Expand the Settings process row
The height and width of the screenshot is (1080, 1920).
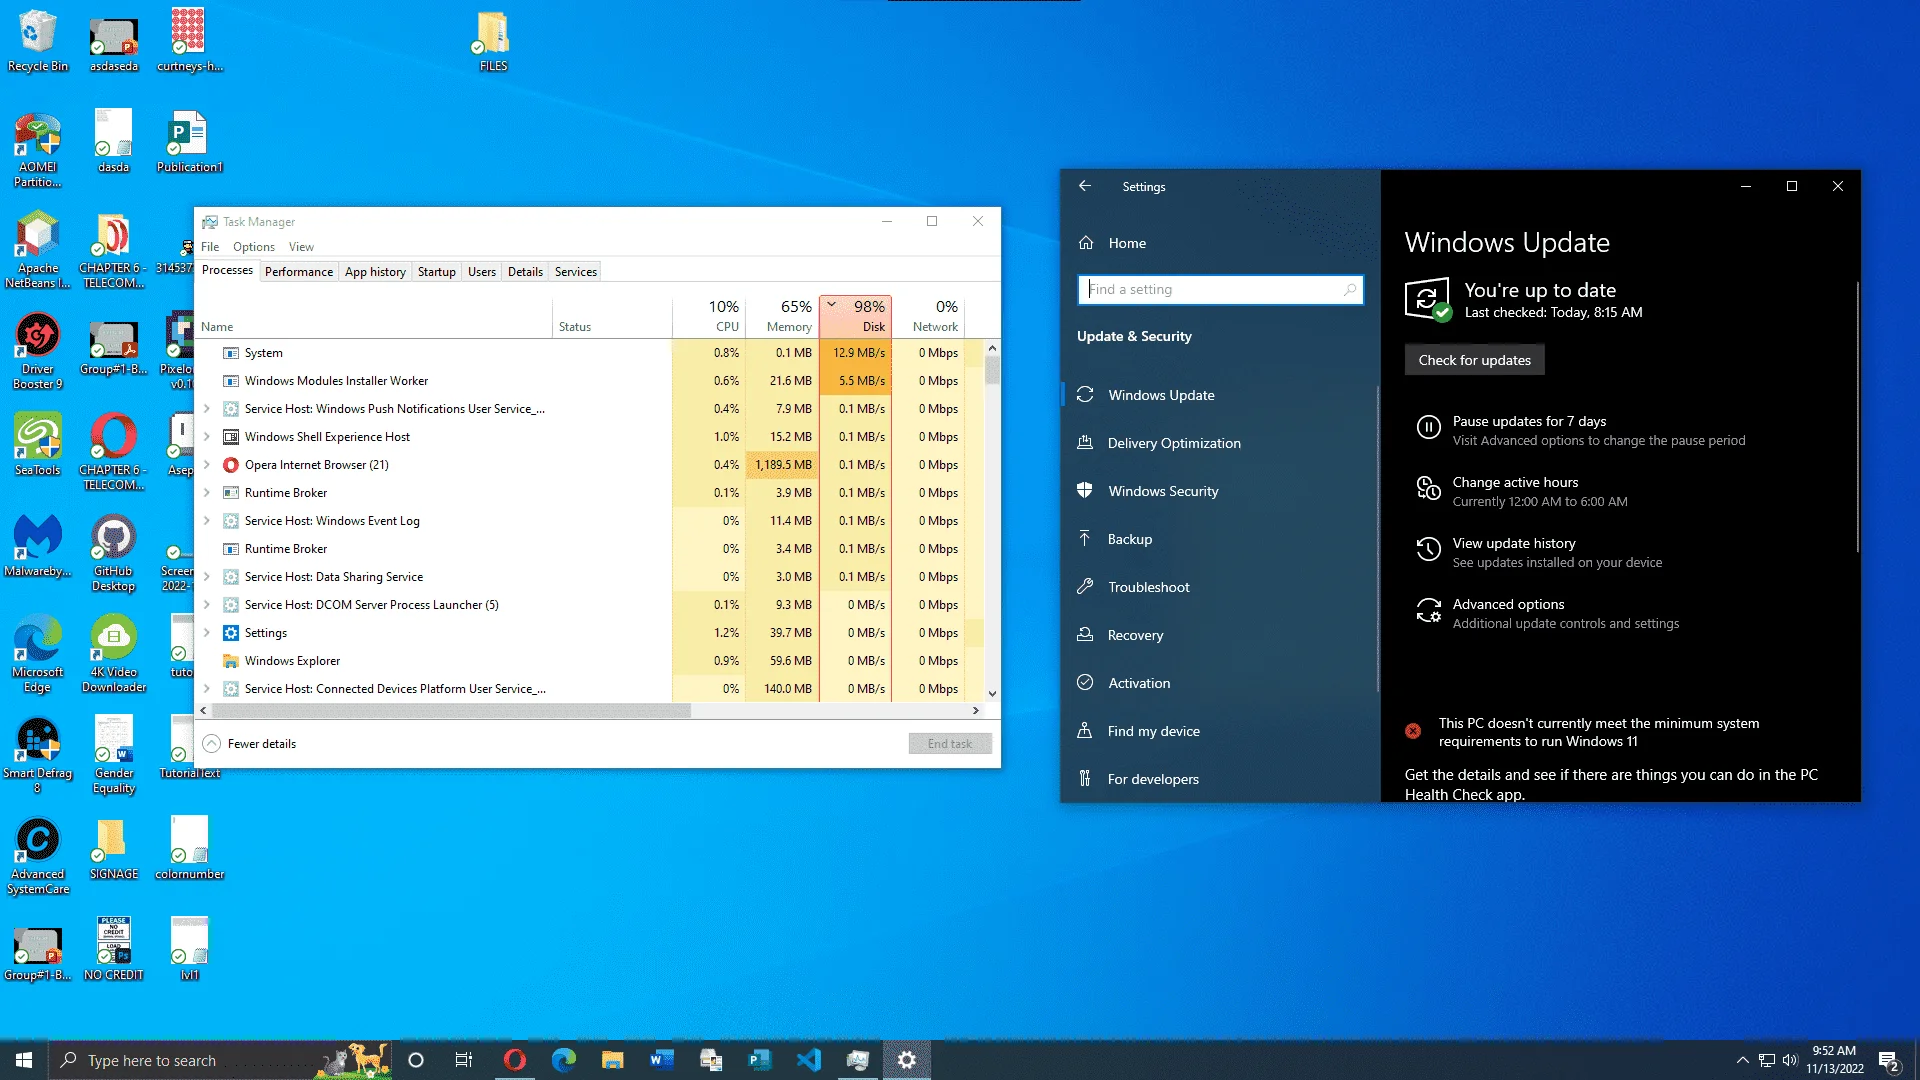(x=207, y=633)
